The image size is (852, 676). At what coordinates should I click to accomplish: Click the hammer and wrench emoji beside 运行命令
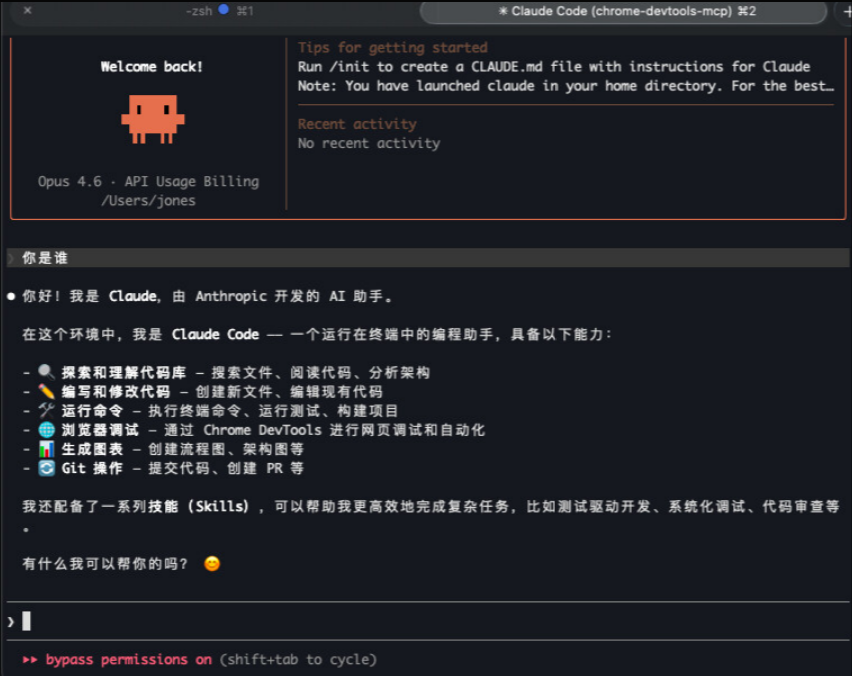[47, 410]
